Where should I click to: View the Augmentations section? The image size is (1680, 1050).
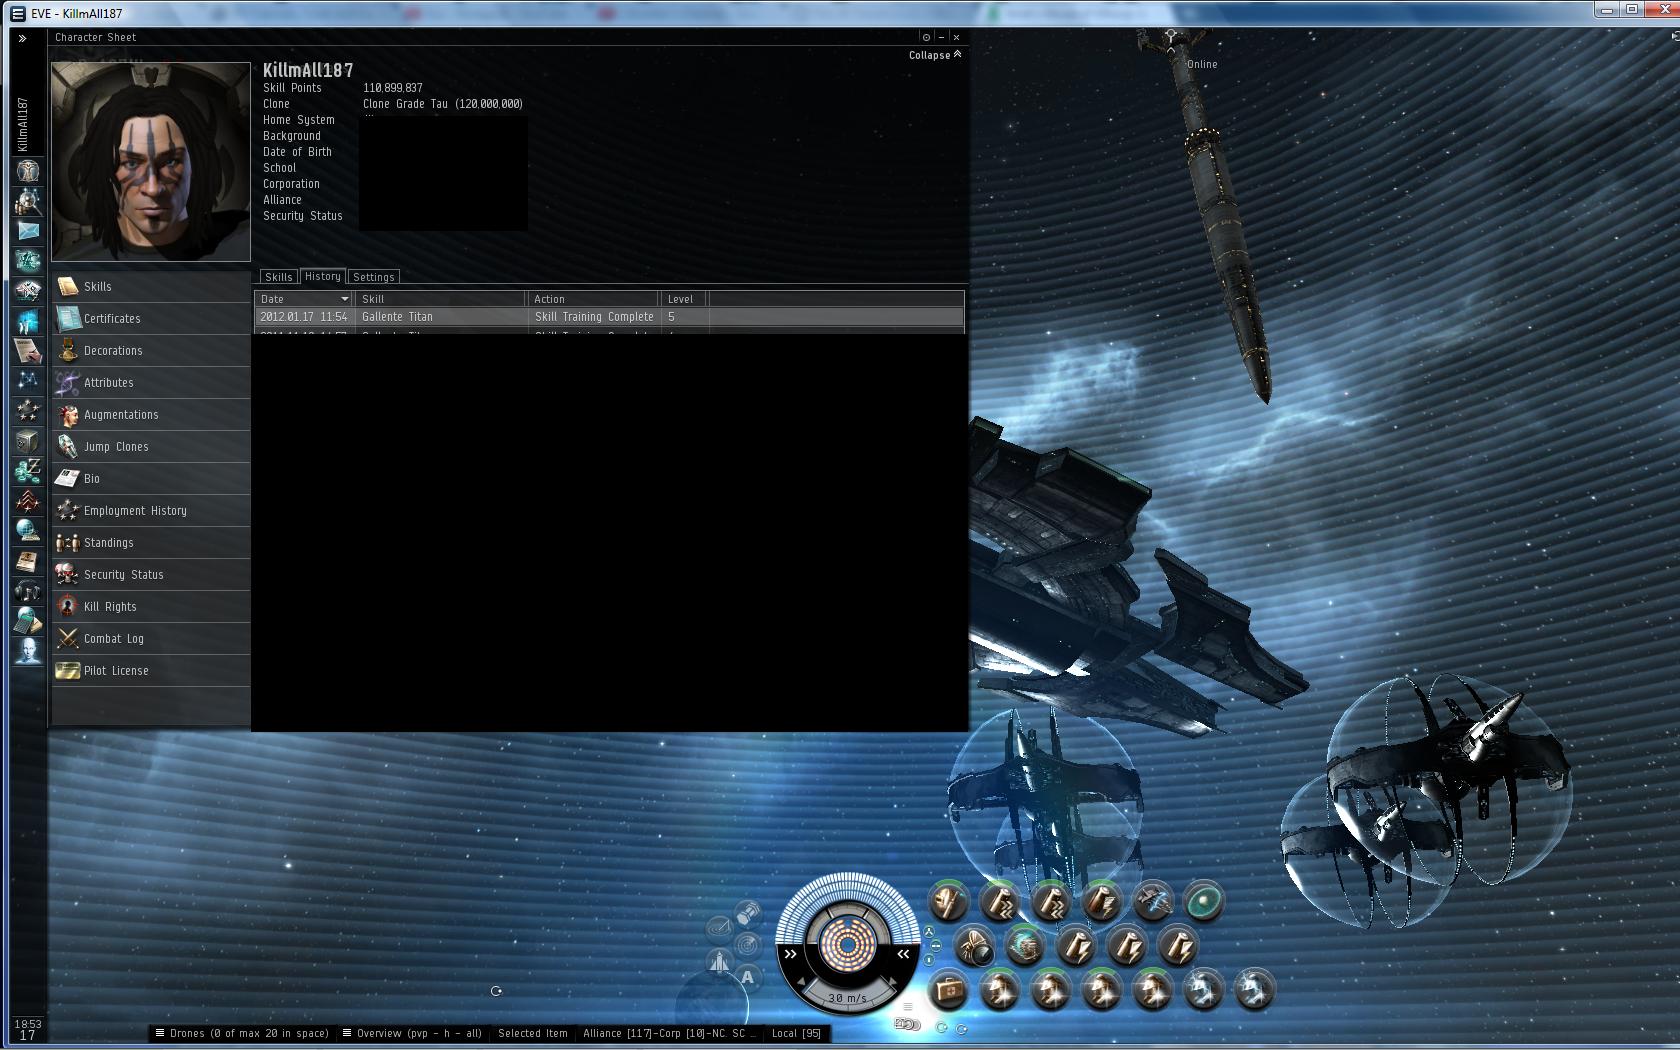click(151, 415)
